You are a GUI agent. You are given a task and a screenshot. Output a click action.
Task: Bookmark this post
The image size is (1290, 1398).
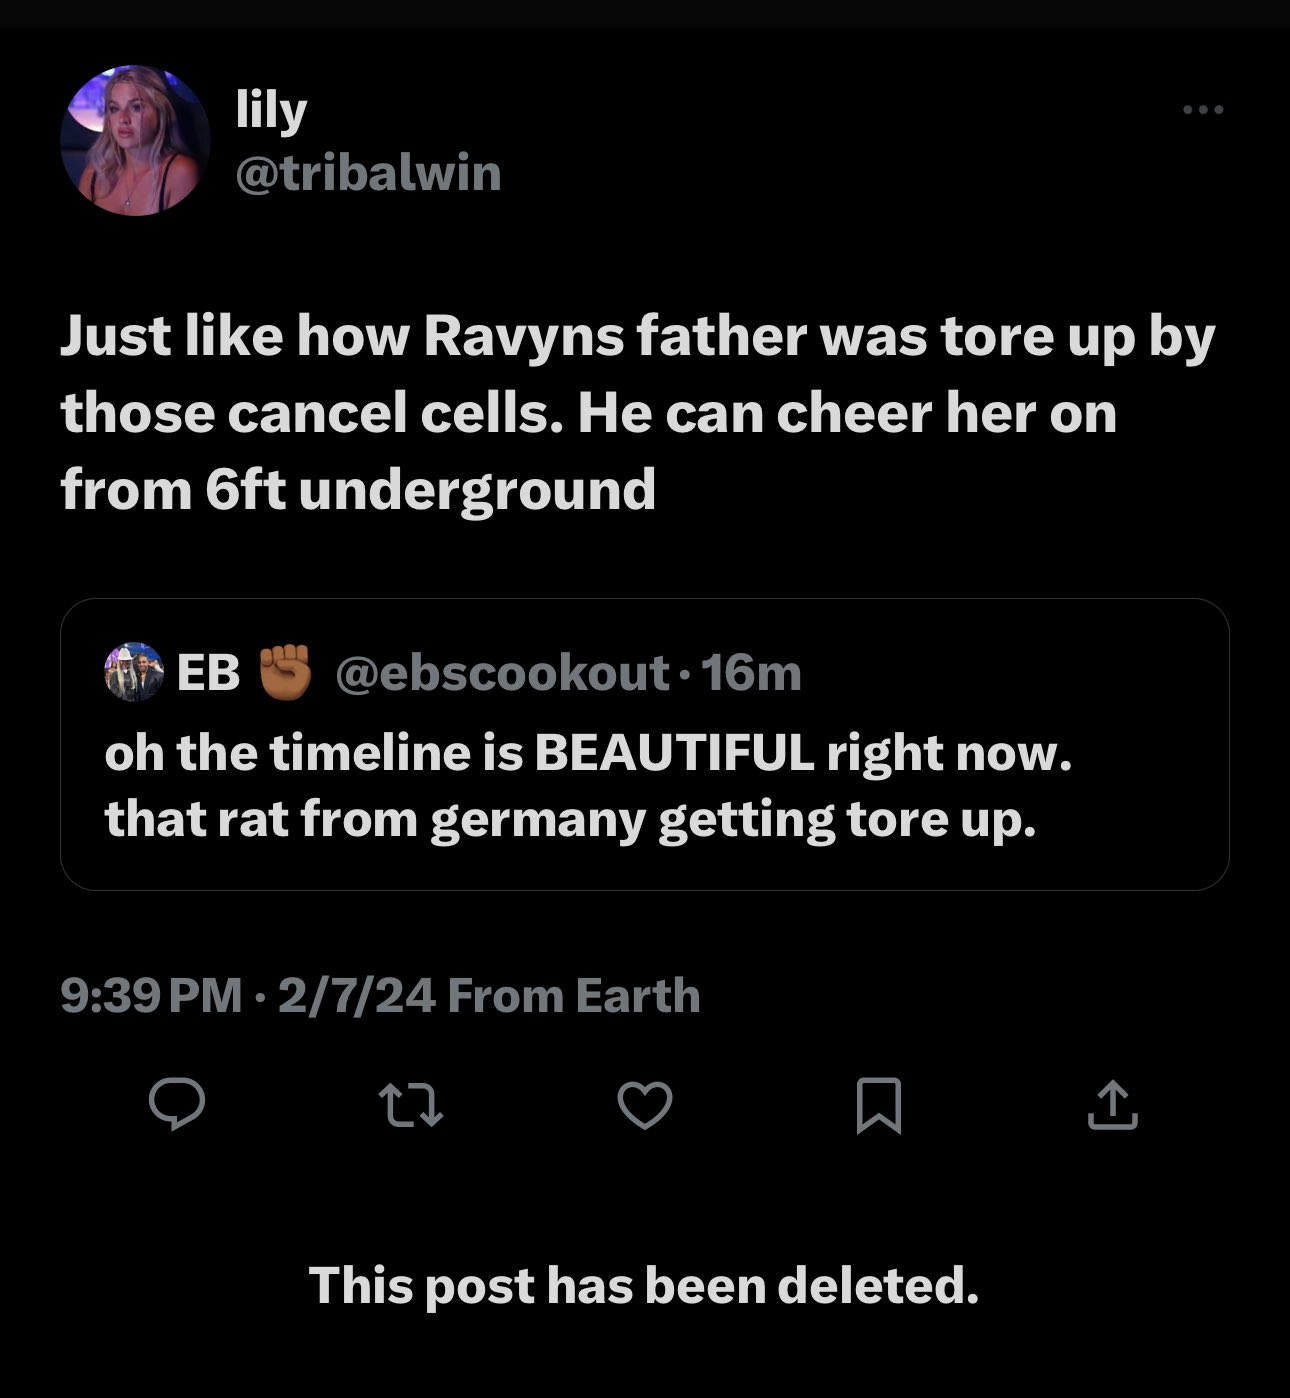(x=879, y=1106)
